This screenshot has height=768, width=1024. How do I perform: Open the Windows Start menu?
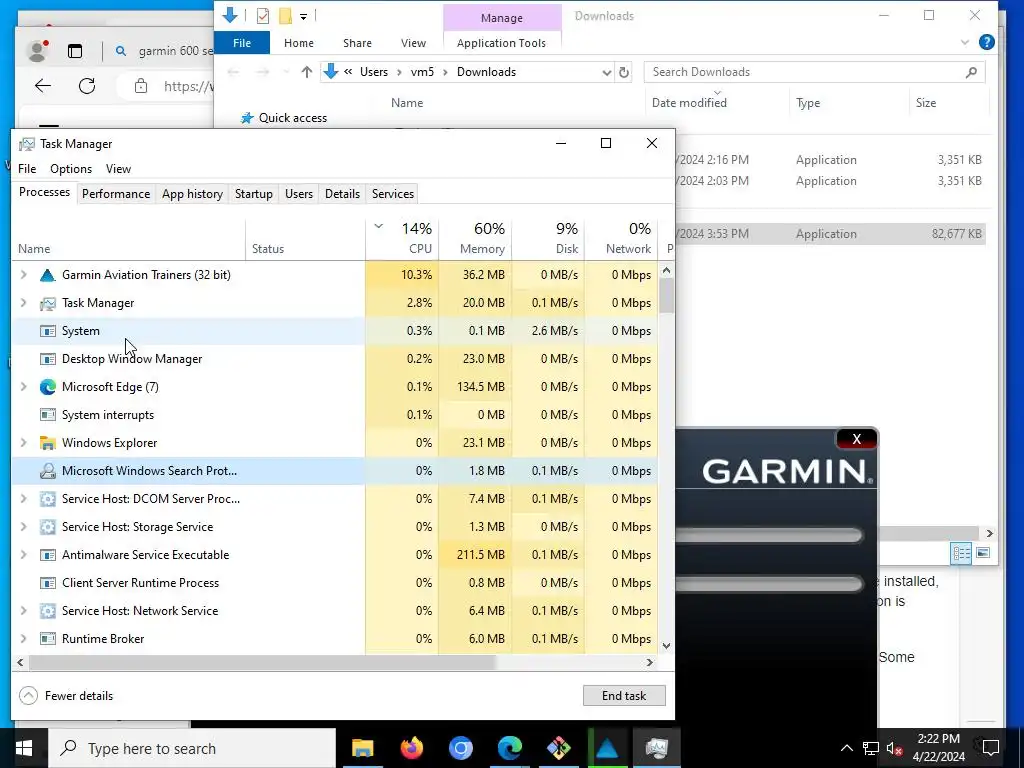click(24, 748)
